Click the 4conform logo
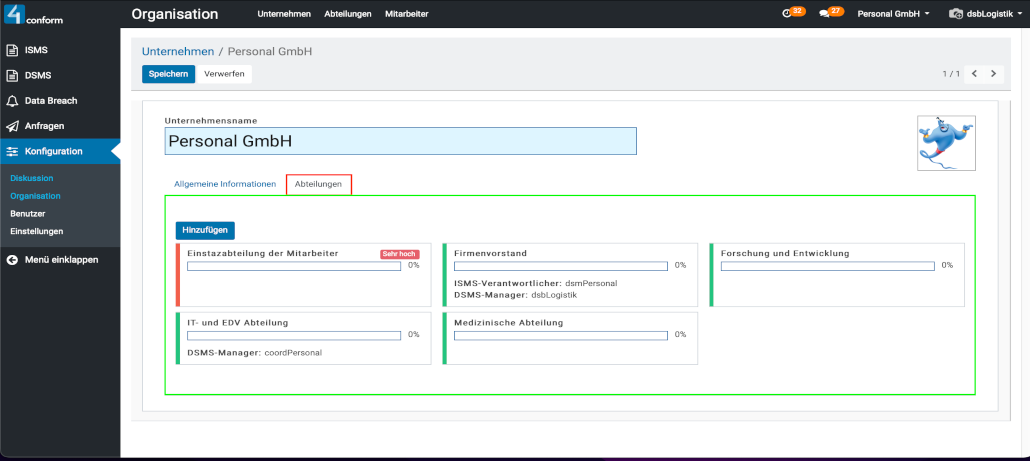The width and height of the screenshot is (1030, 461). point(35,16)
